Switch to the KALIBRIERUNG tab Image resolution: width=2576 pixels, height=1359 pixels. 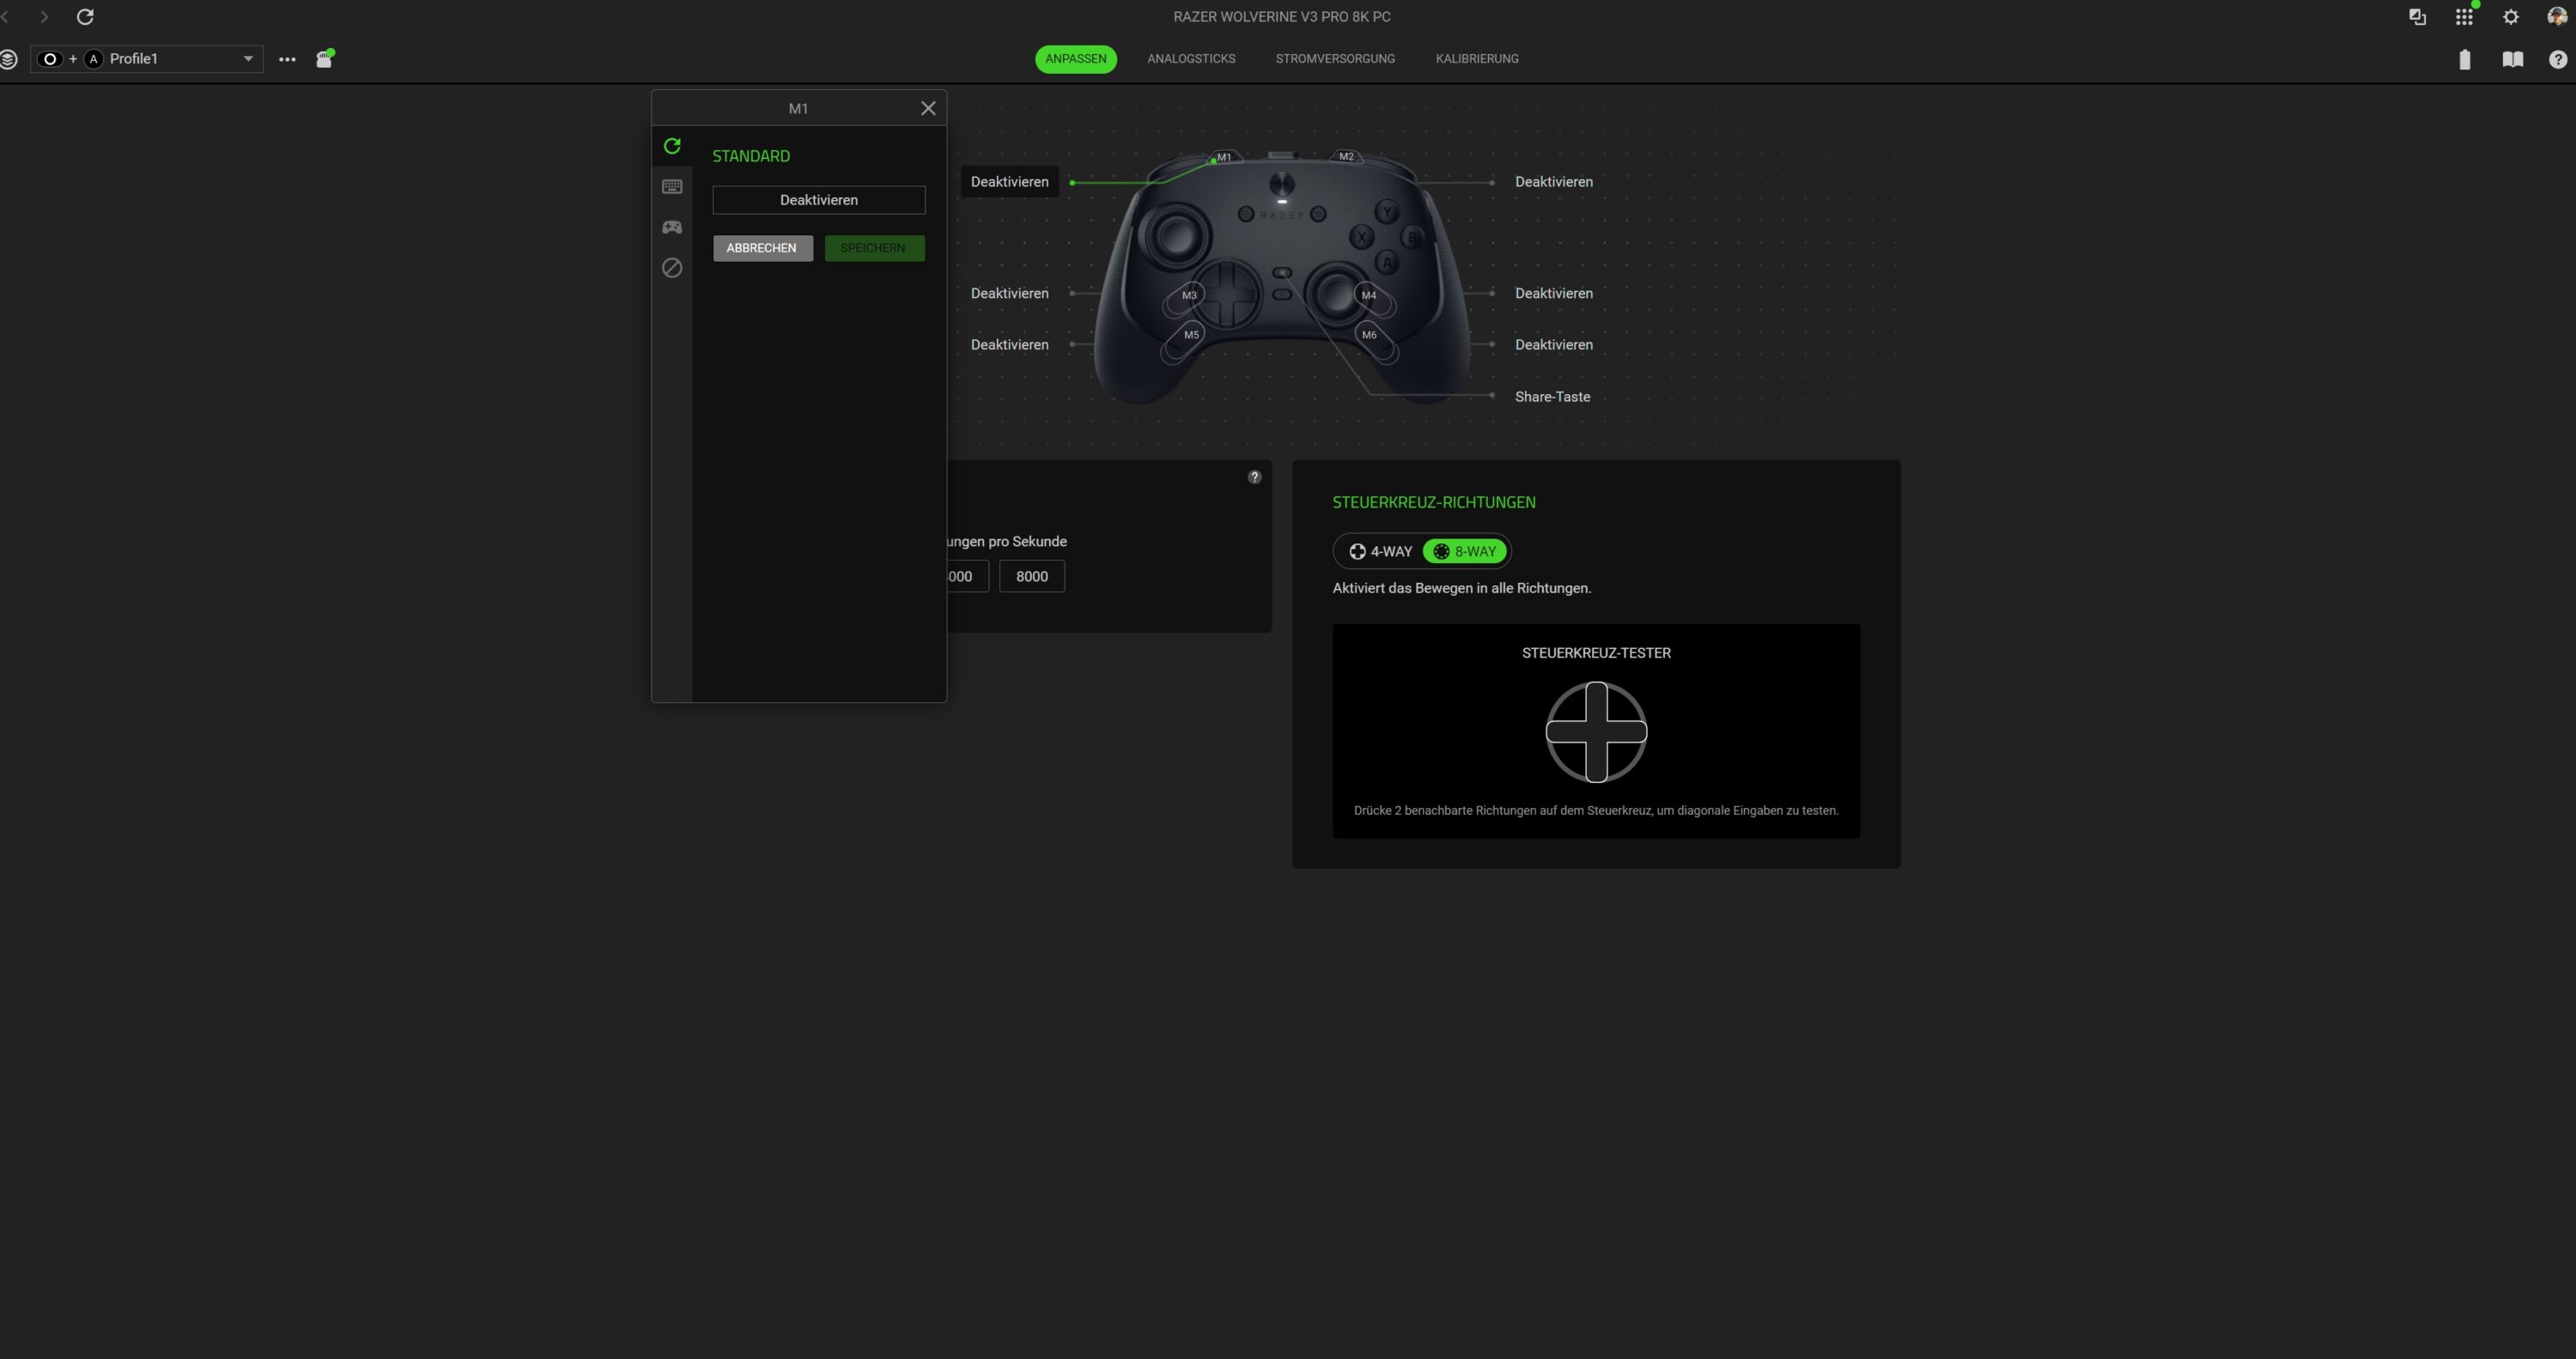(1476, 59)
